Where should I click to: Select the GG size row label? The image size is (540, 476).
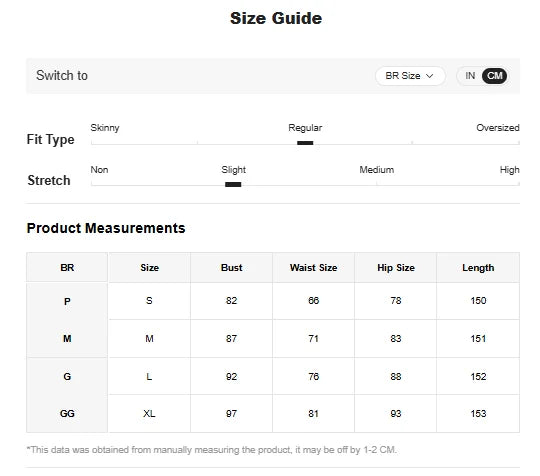[67, 413]
